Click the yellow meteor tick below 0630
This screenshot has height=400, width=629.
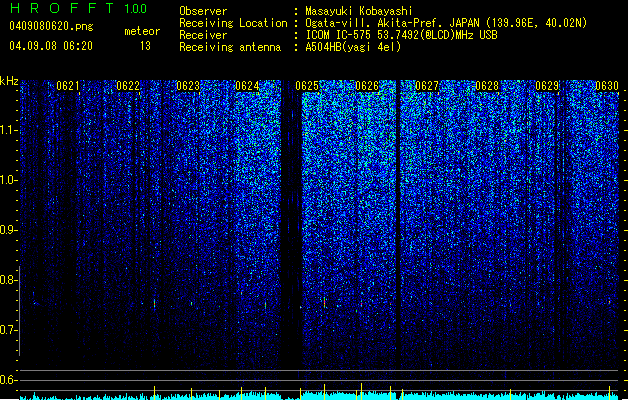tap(609, 391)
